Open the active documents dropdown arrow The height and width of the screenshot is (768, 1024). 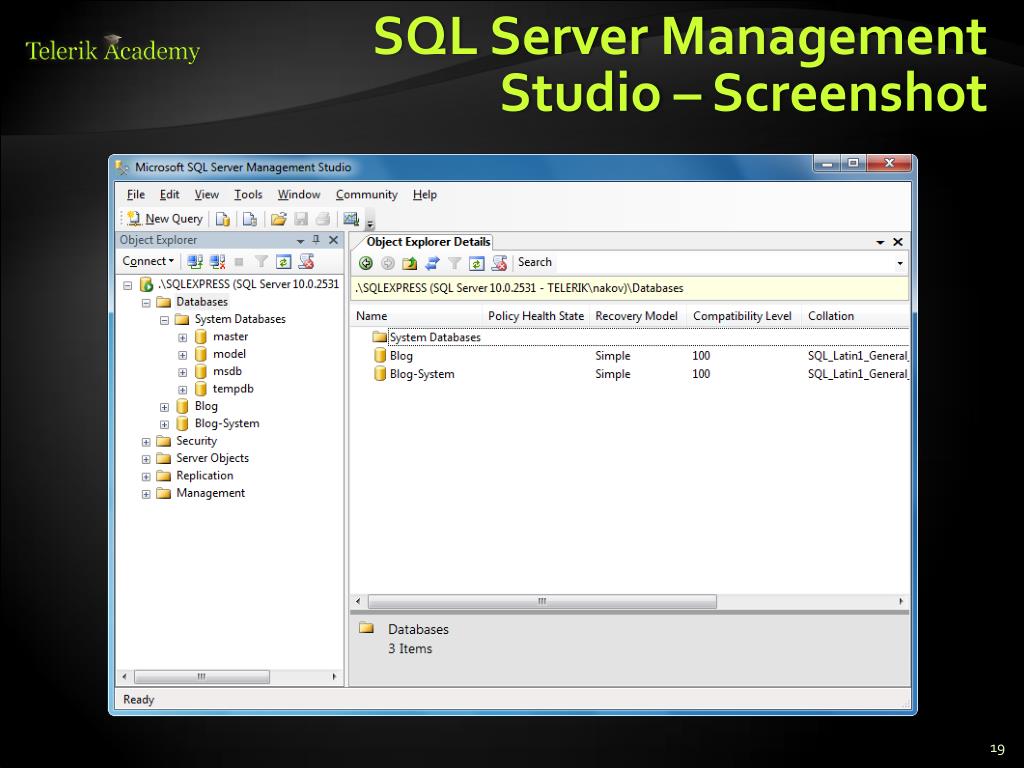[x=880, y=242]
